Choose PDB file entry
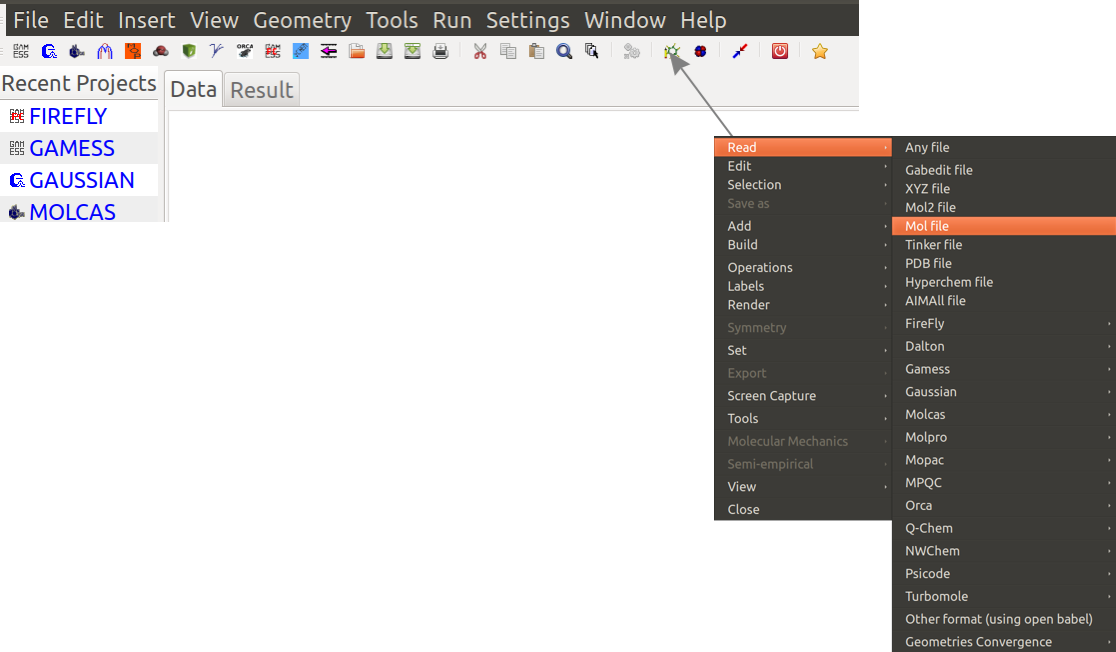 (x=1004, y=263)
